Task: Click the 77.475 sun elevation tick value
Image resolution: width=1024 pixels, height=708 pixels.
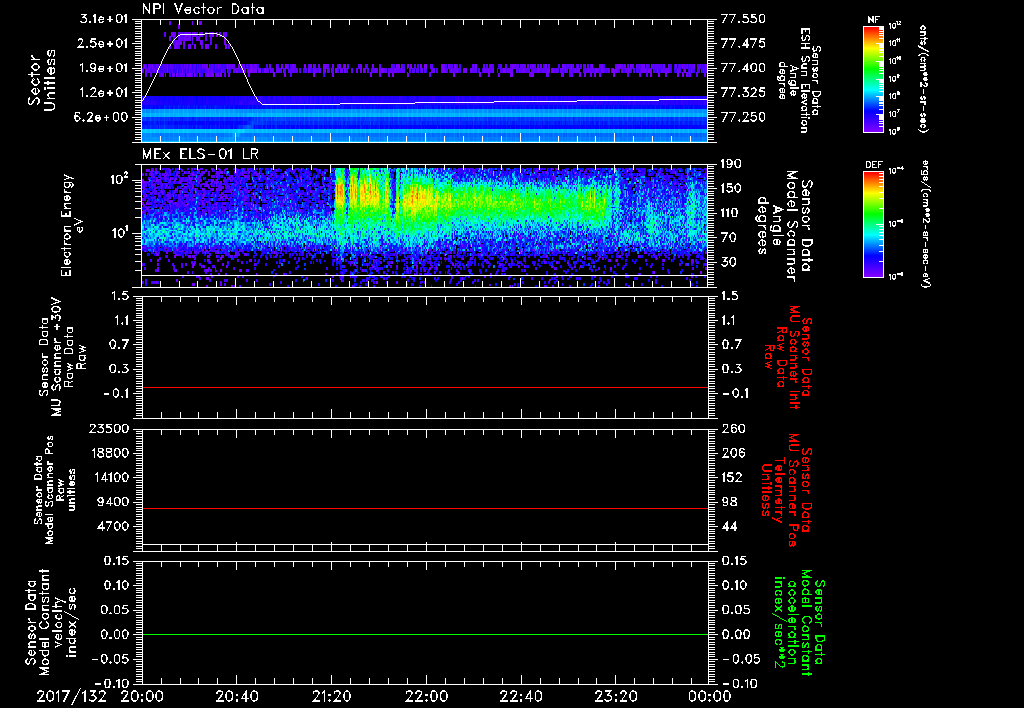Action: tap(743, 43)
